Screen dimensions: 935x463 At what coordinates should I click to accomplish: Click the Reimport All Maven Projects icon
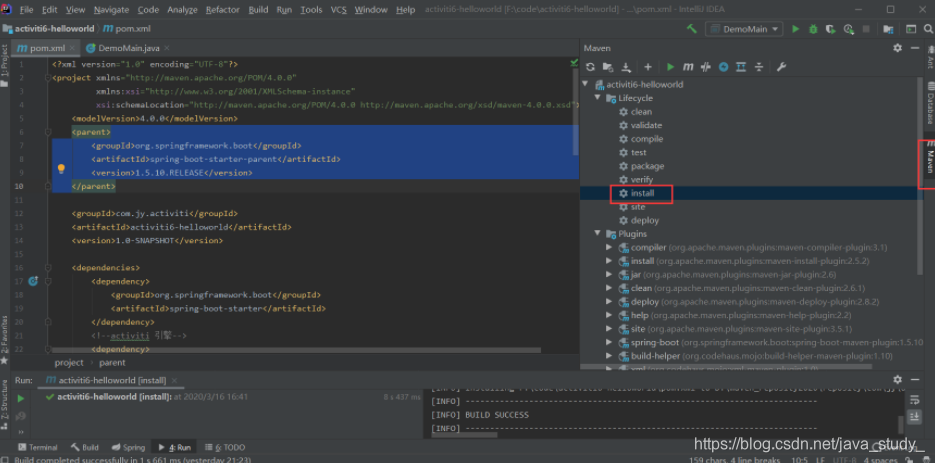(590, 67)
